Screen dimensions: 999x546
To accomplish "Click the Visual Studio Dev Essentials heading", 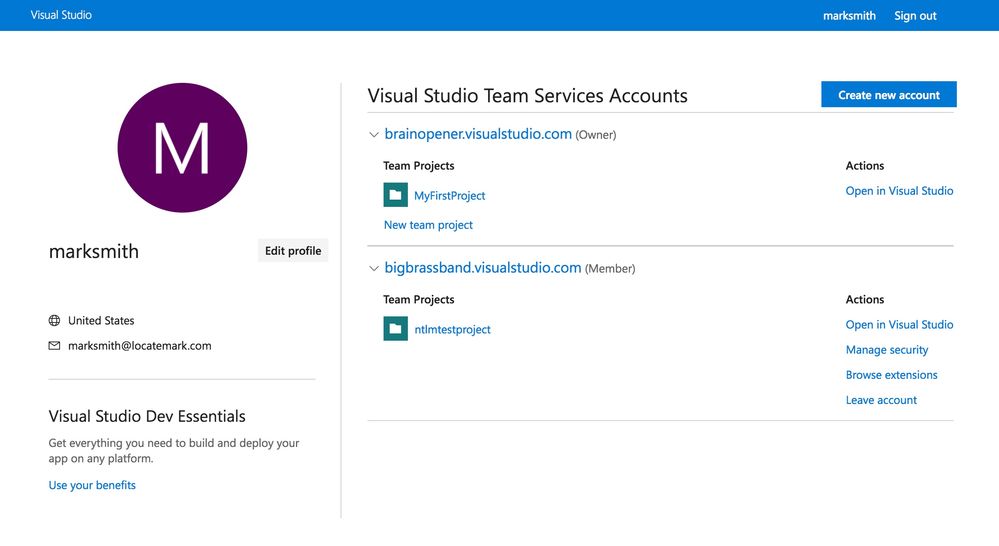I will pyautogui.click(x=147, y=416).
